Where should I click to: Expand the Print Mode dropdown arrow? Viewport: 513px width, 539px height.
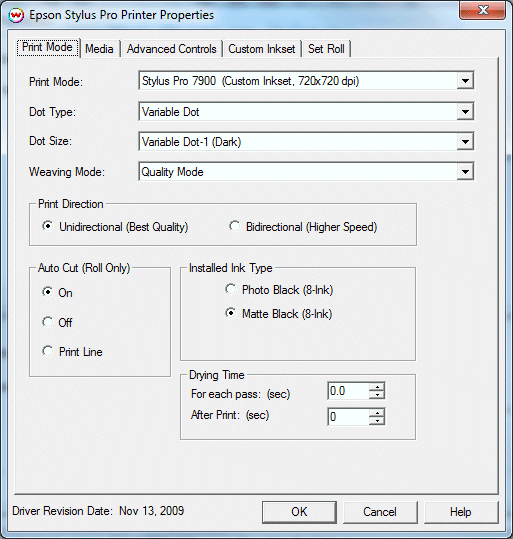(465, 81)
